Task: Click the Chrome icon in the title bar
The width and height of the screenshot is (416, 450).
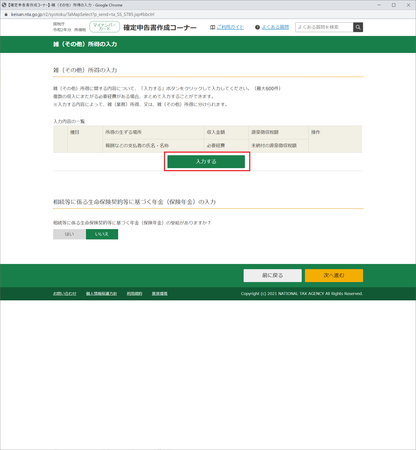Action: pyautogui.click(x=4, y=5)
